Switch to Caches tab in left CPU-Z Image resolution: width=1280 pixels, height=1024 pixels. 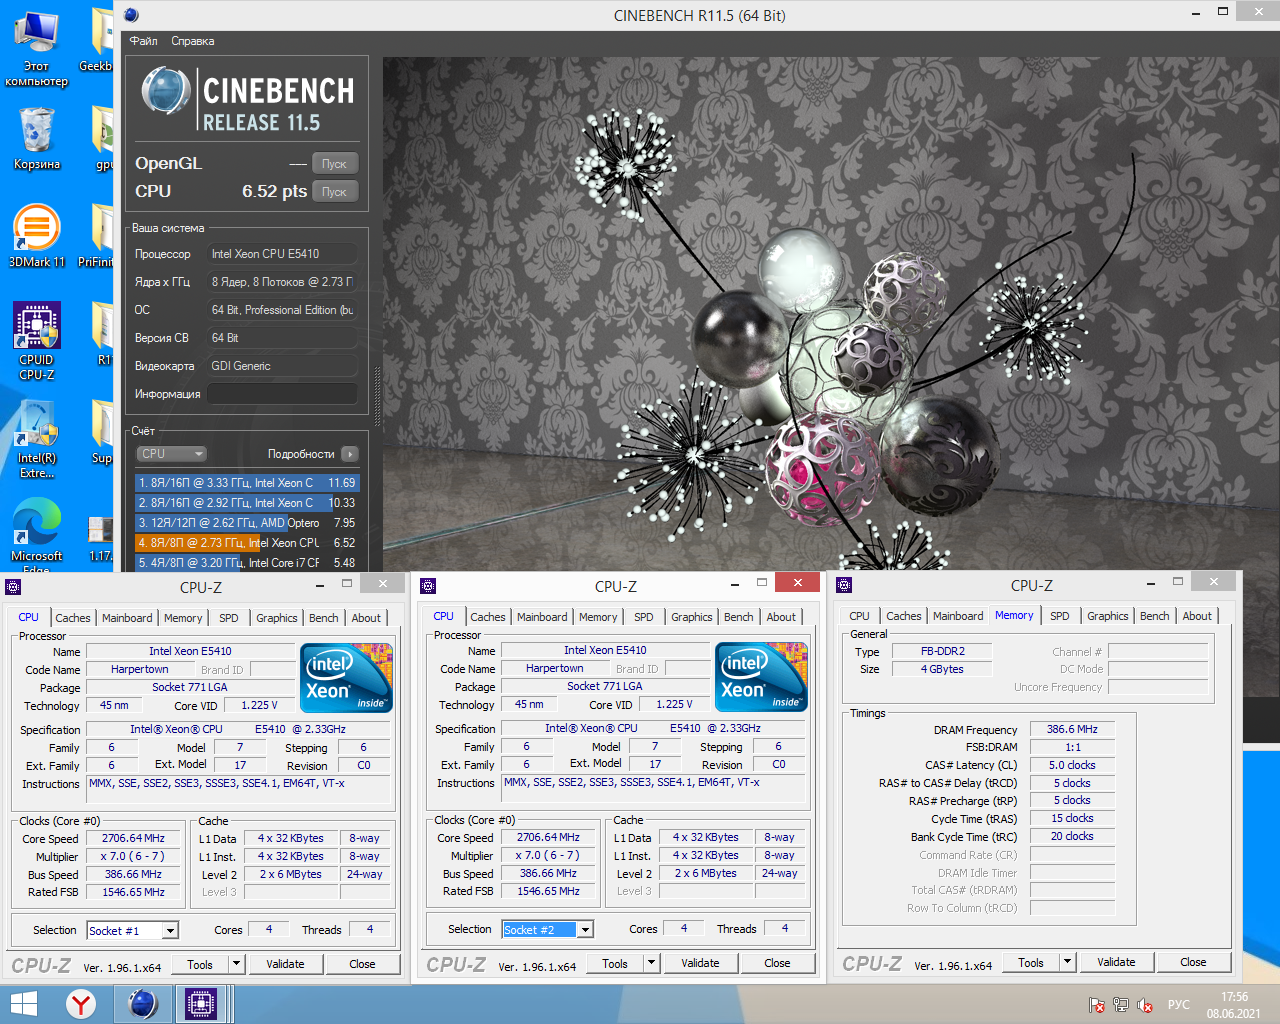(x=72, y=618)
